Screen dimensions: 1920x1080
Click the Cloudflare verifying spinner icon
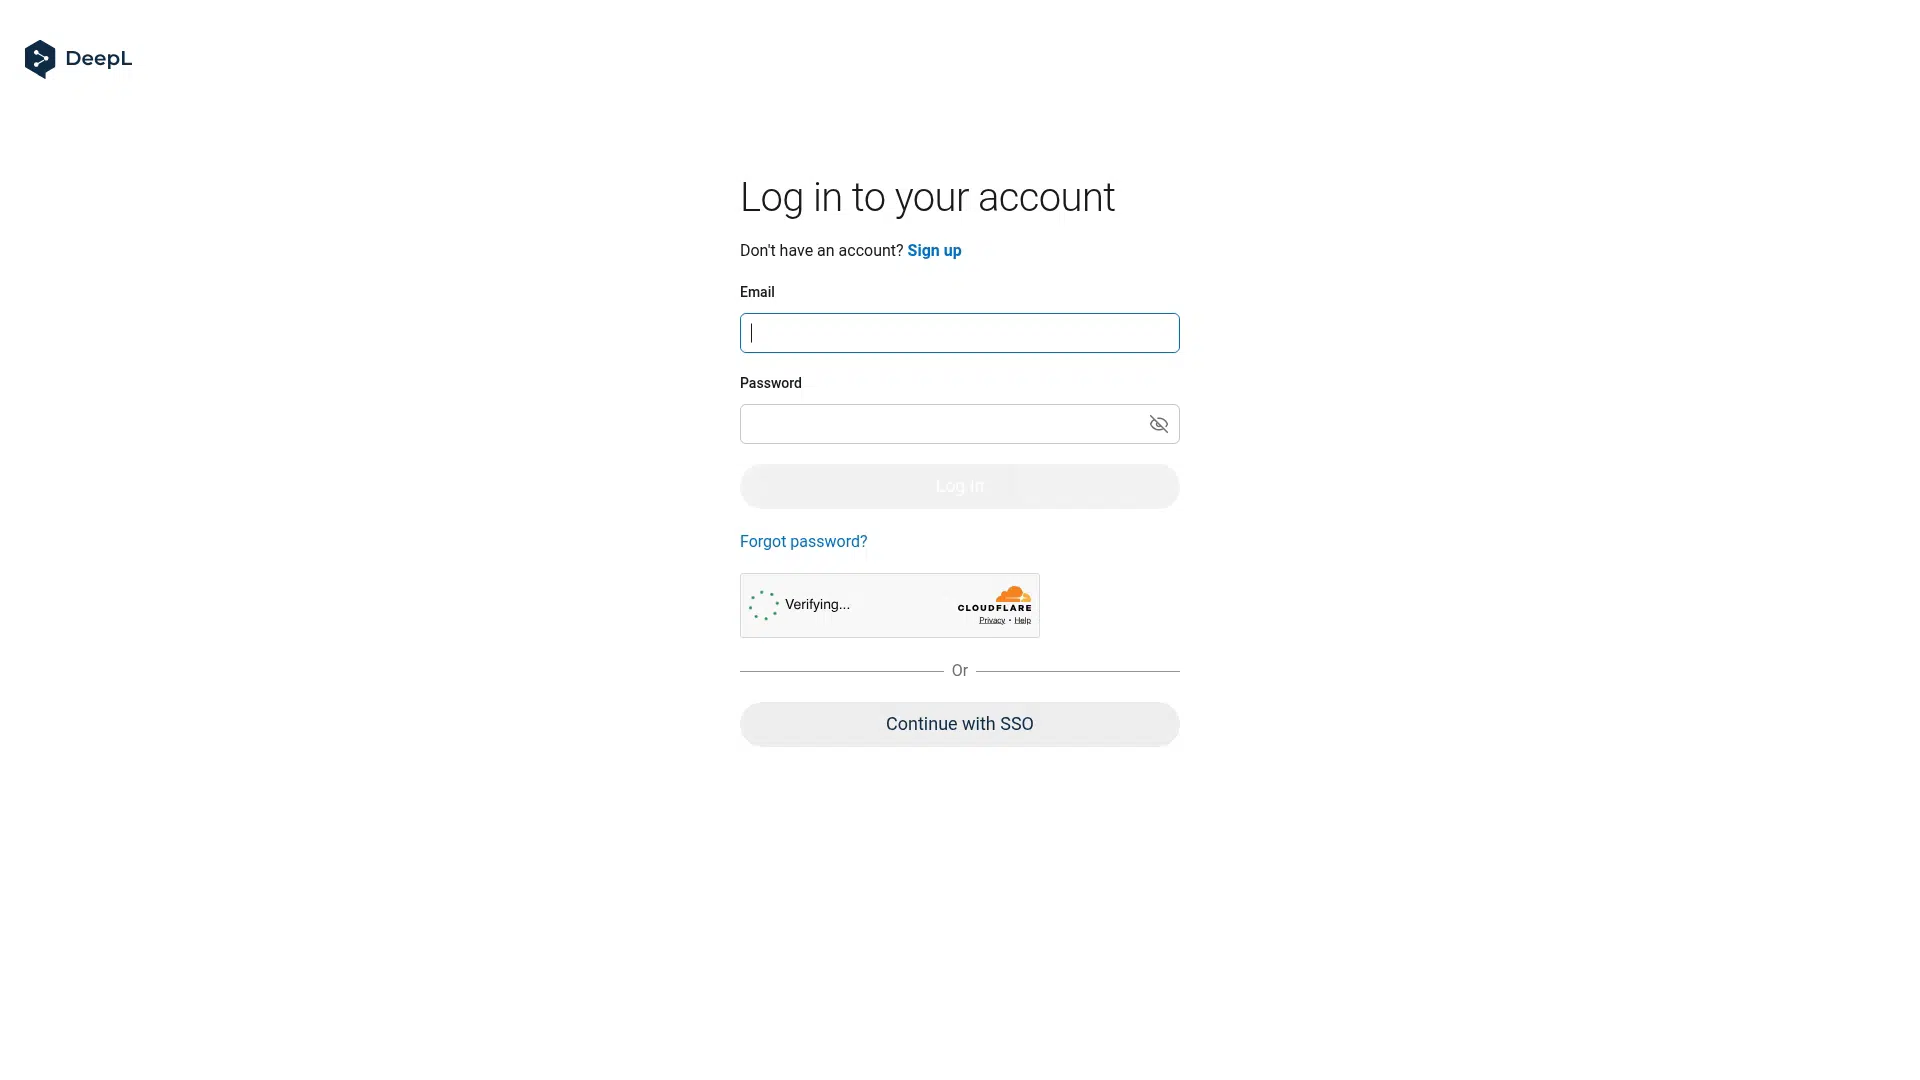click(764, 605)
